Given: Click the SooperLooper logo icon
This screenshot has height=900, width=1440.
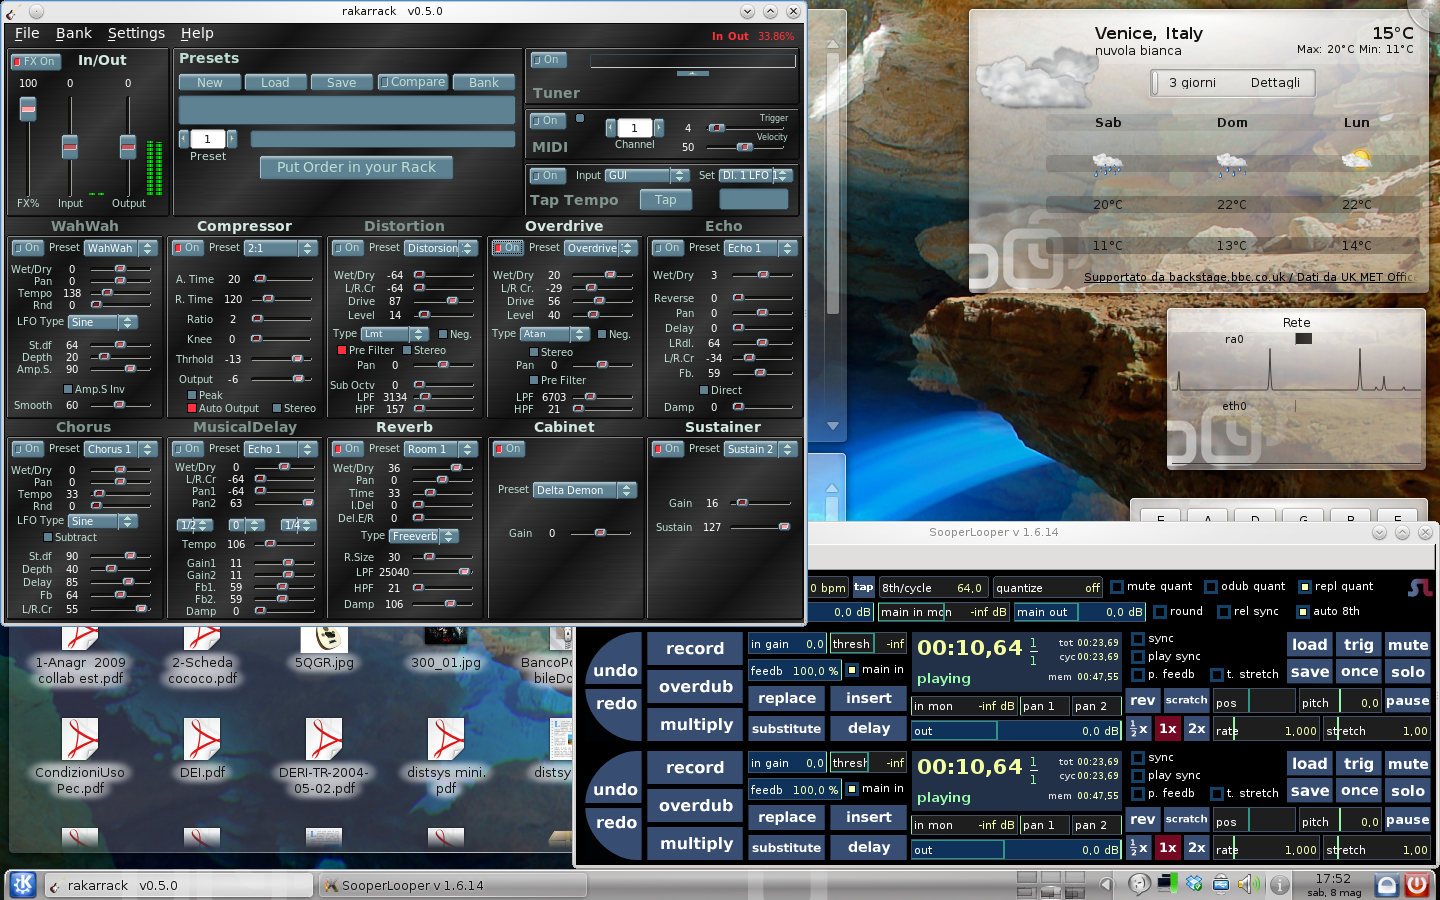Looking at the screenshot, I should point(1419,588).
